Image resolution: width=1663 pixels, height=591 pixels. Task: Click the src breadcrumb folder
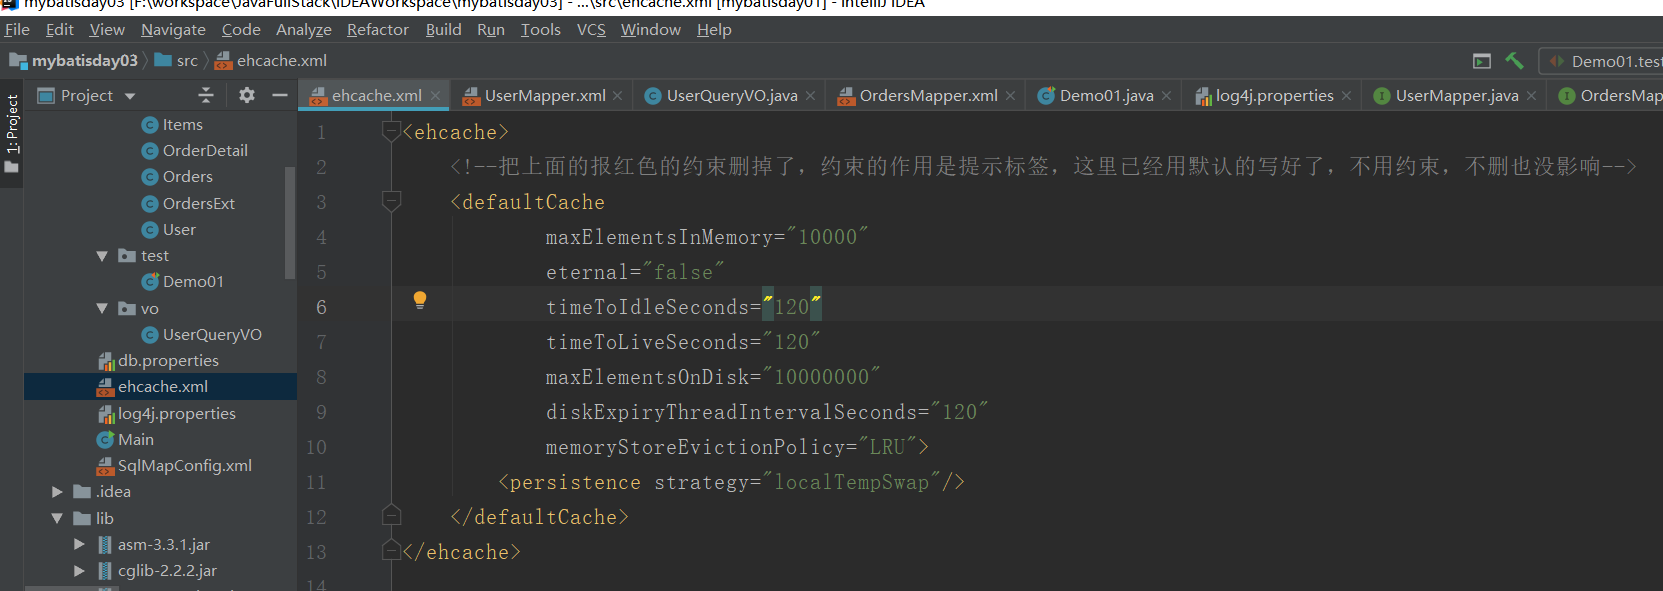click(x=176, y=61)
